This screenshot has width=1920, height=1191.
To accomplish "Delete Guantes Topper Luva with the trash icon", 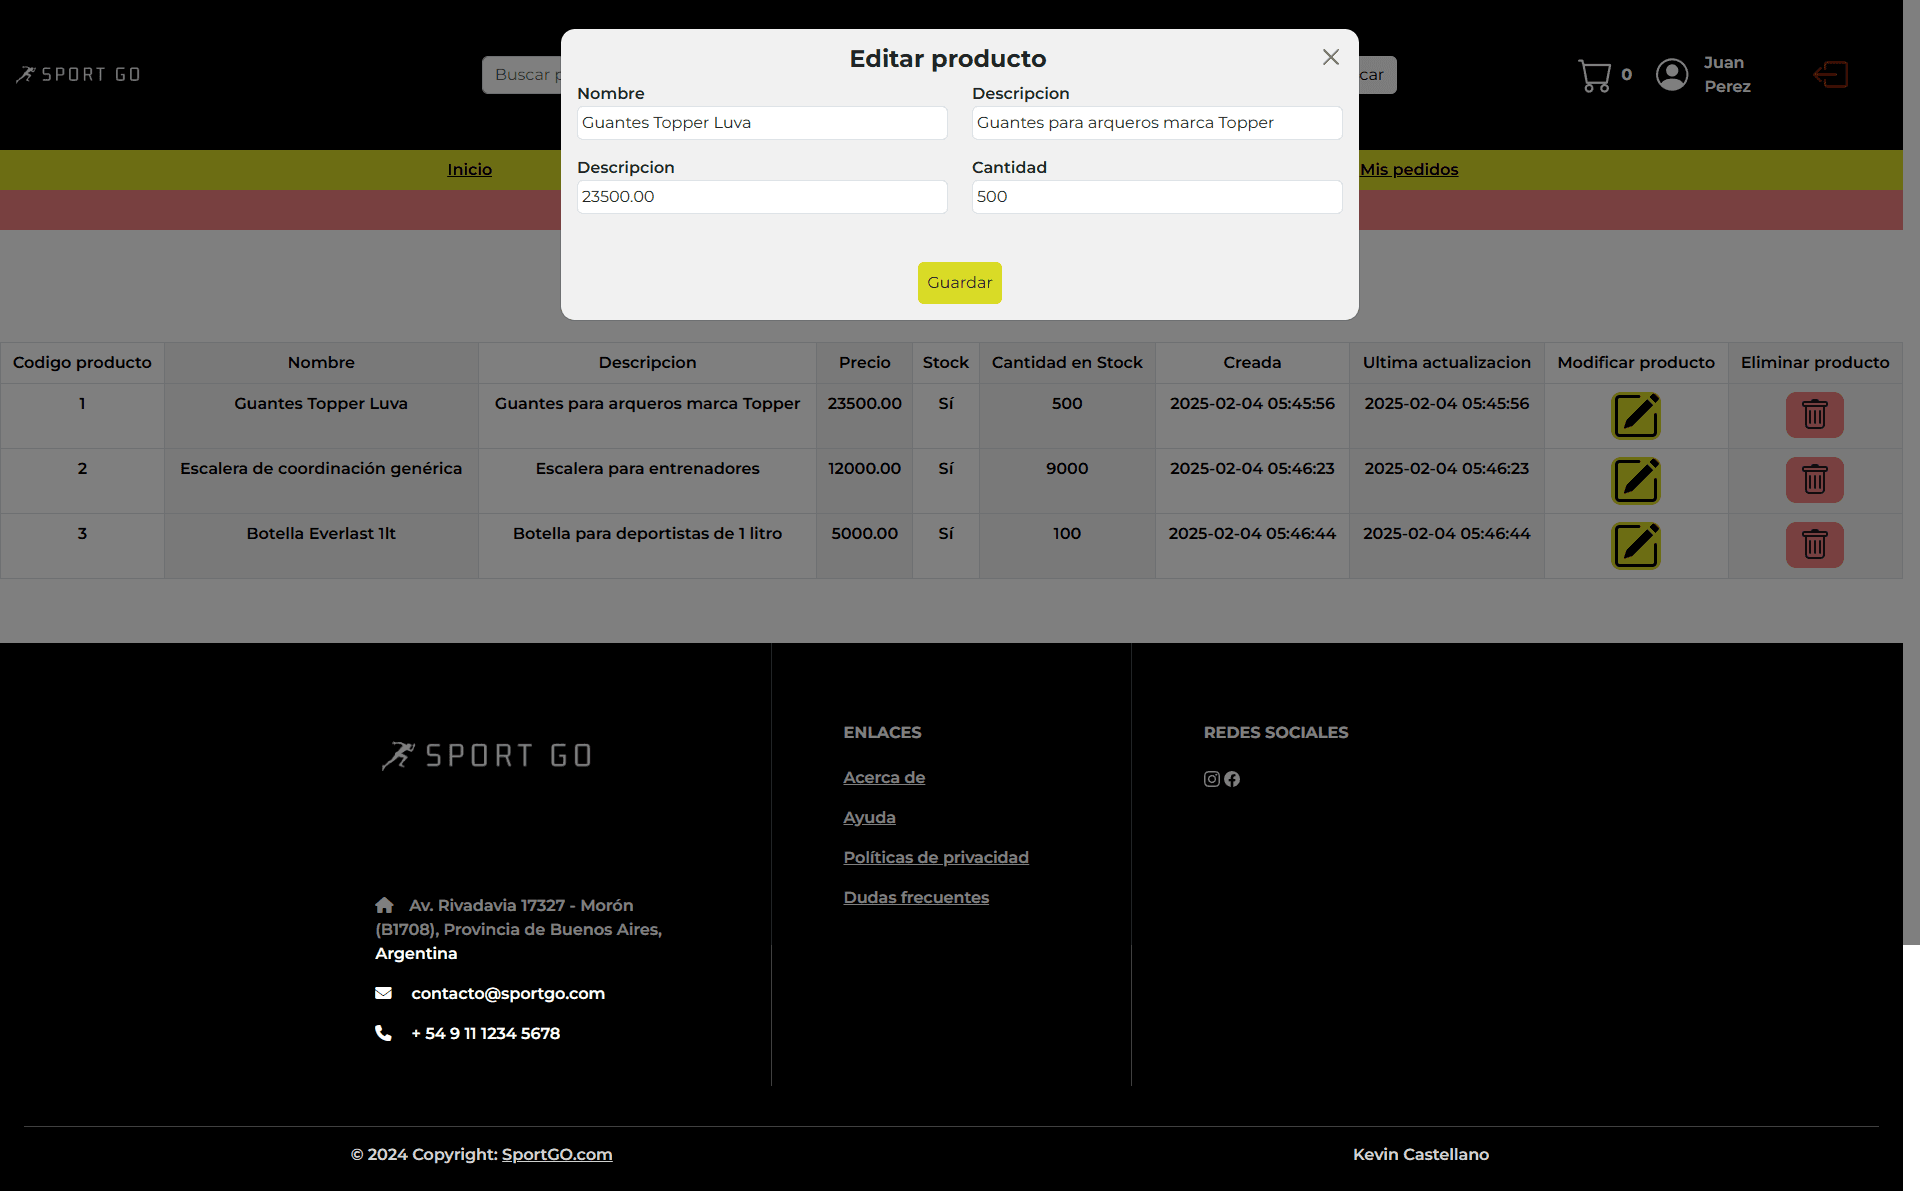I will (x=1814, y=415).
